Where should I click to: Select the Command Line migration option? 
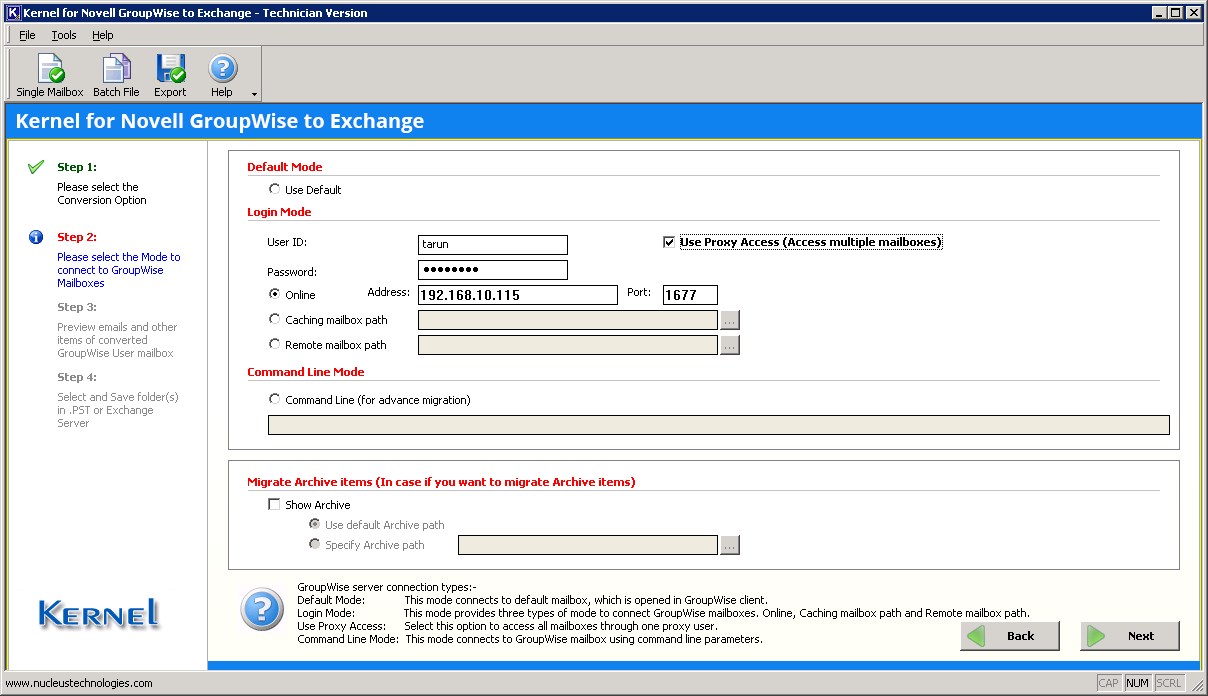click(x=275, y=399)
